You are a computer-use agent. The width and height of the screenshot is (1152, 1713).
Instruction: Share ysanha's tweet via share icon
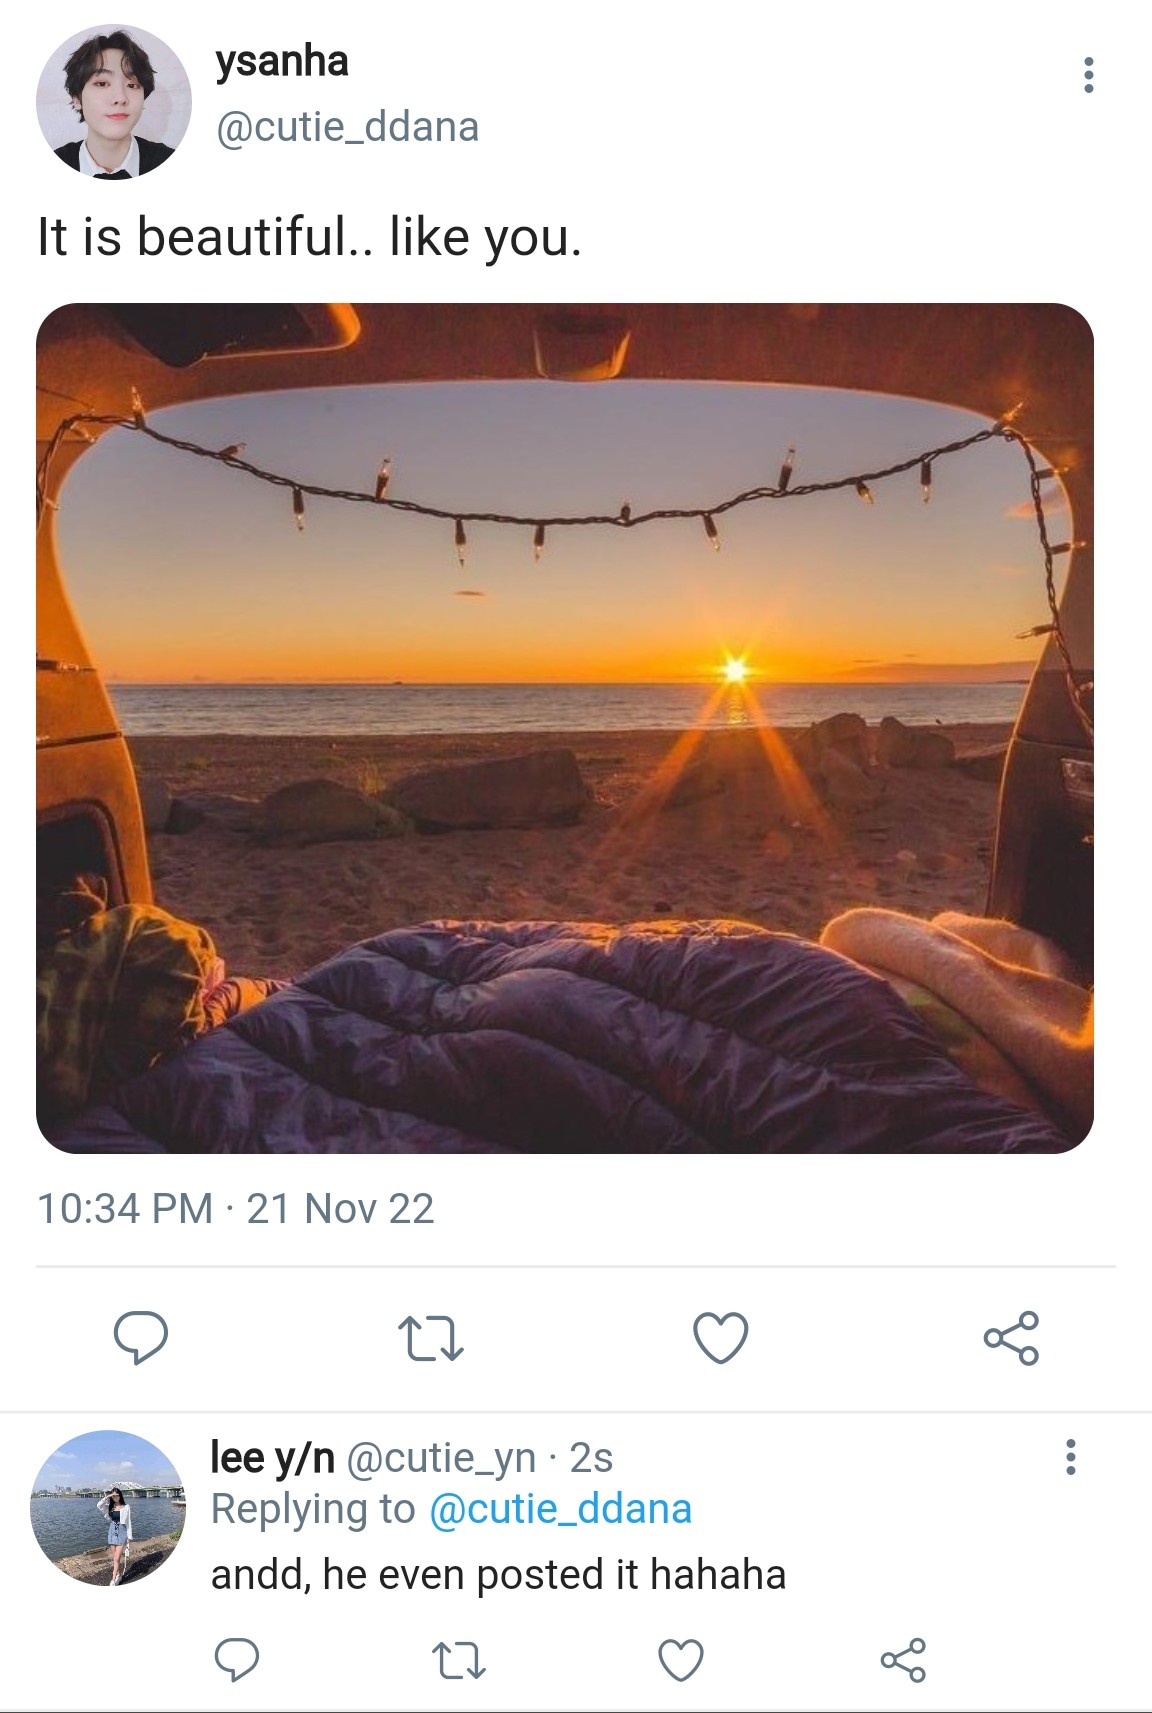point(1011,1338)
